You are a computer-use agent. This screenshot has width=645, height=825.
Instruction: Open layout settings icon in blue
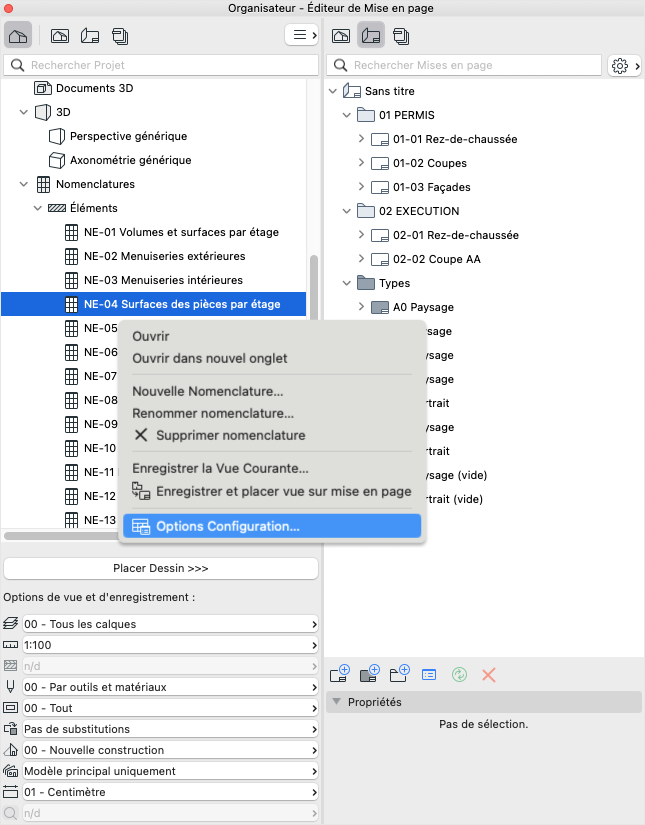pos(429,675)
